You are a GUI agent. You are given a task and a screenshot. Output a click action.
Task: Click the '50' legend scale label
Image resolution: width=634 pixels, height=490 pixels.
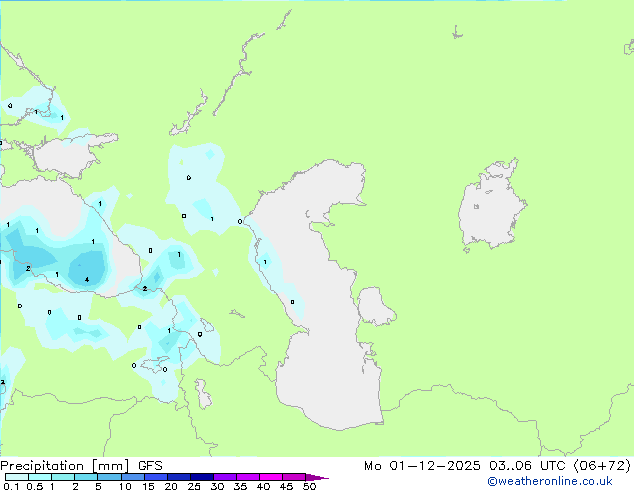click(x=309, y=486)
